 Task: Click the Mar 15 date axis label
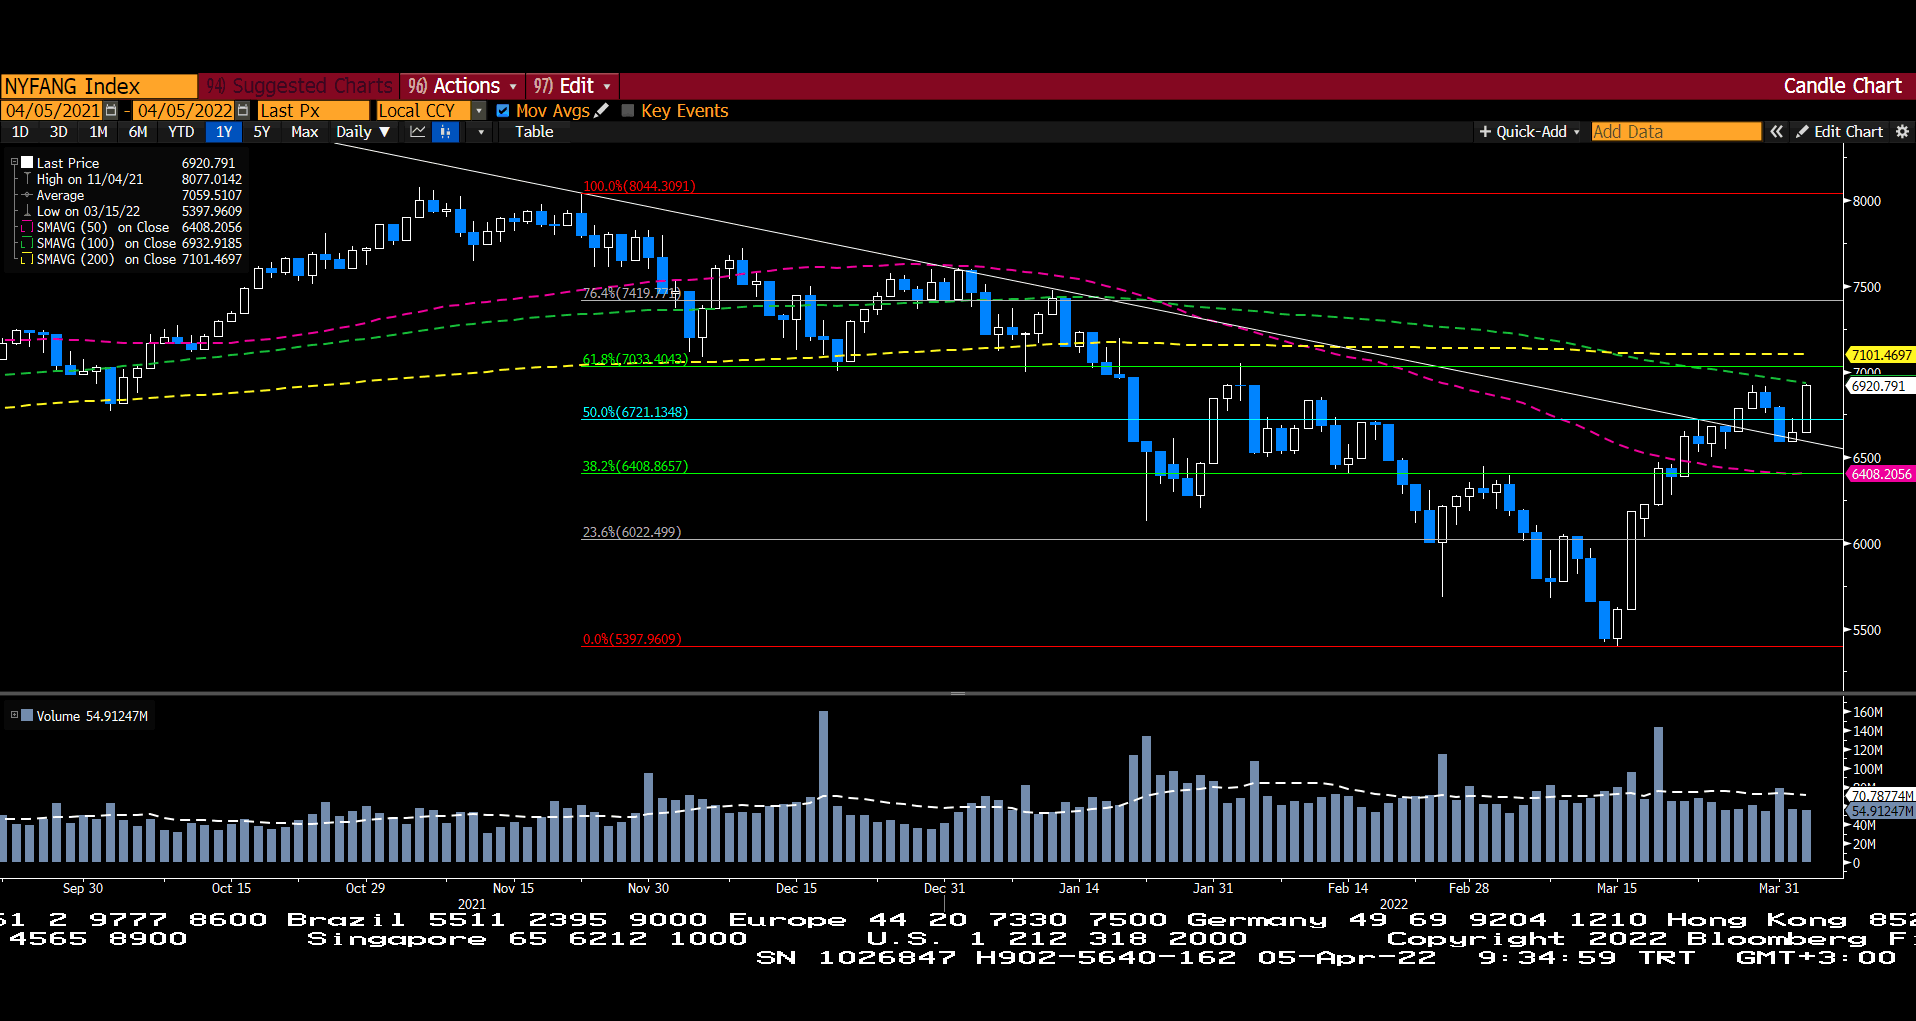tap(1616, 888)
